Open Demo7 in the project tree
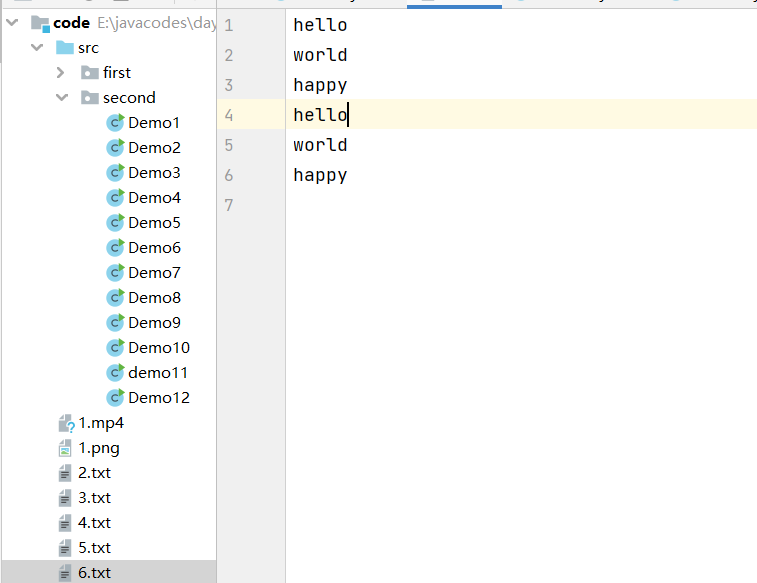The width and height of the screenshot is (757, 583). point(154,273)
